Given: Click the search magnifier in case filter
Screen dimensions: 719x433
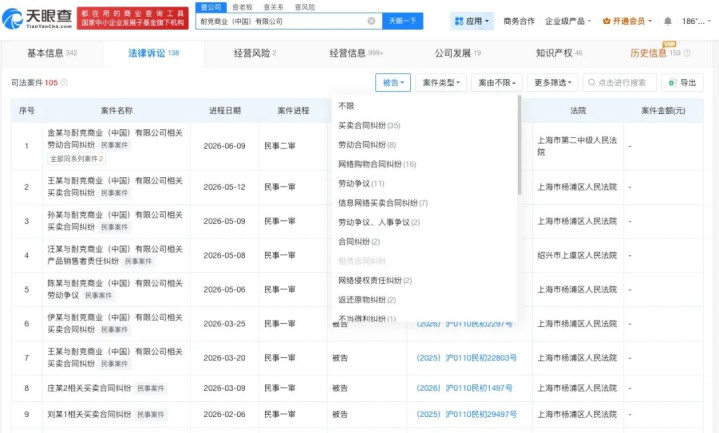Looking at the screenshot, I should pos(592,83).
